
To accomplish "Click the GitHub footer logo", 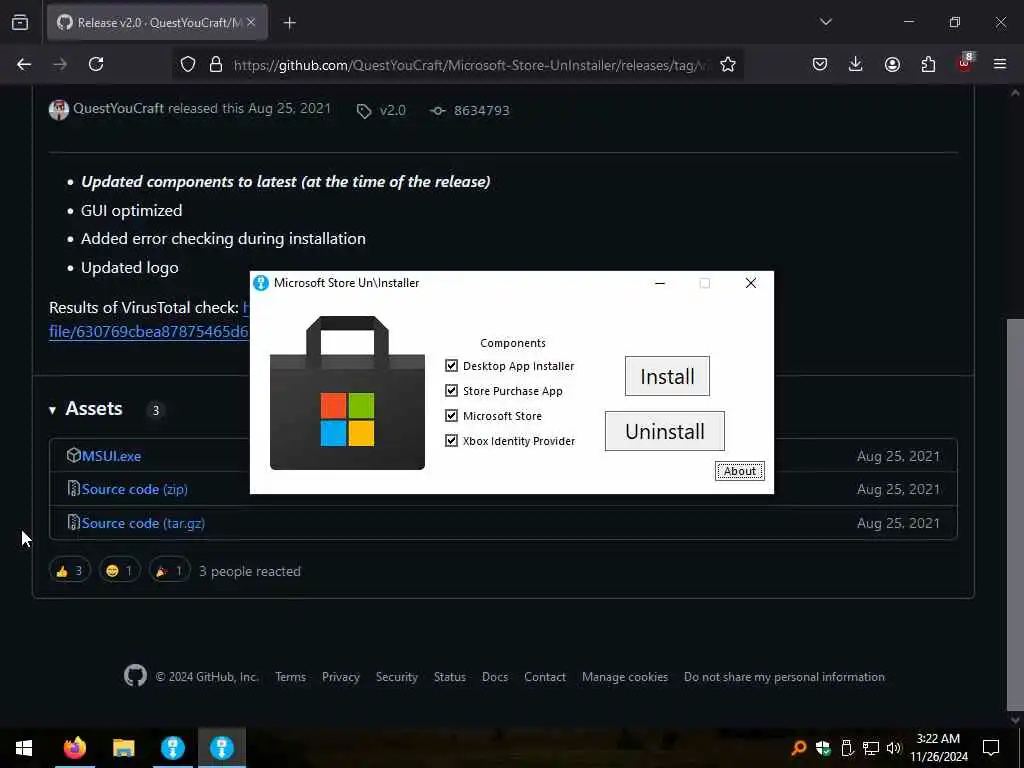I will pyautogui.click(x=135, y=675).
